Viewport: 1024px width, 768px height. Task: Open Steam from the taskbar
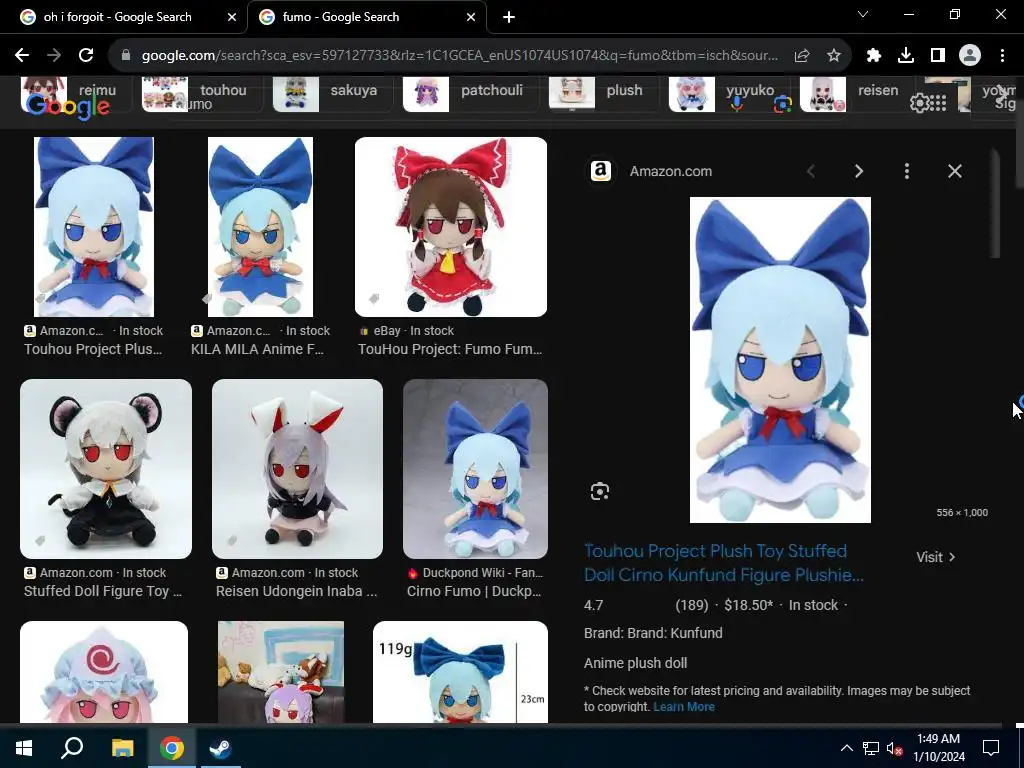pyautogui.click(x=221, y=748)
